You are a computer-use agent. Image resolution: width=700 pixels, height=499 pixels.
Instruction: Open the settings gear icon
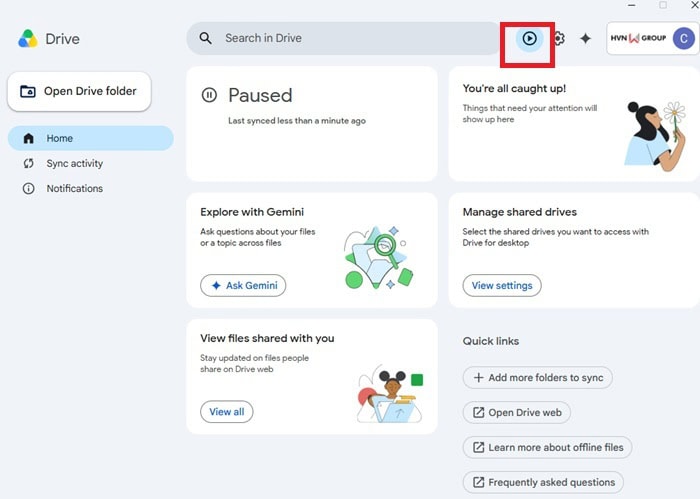(559, 38)
